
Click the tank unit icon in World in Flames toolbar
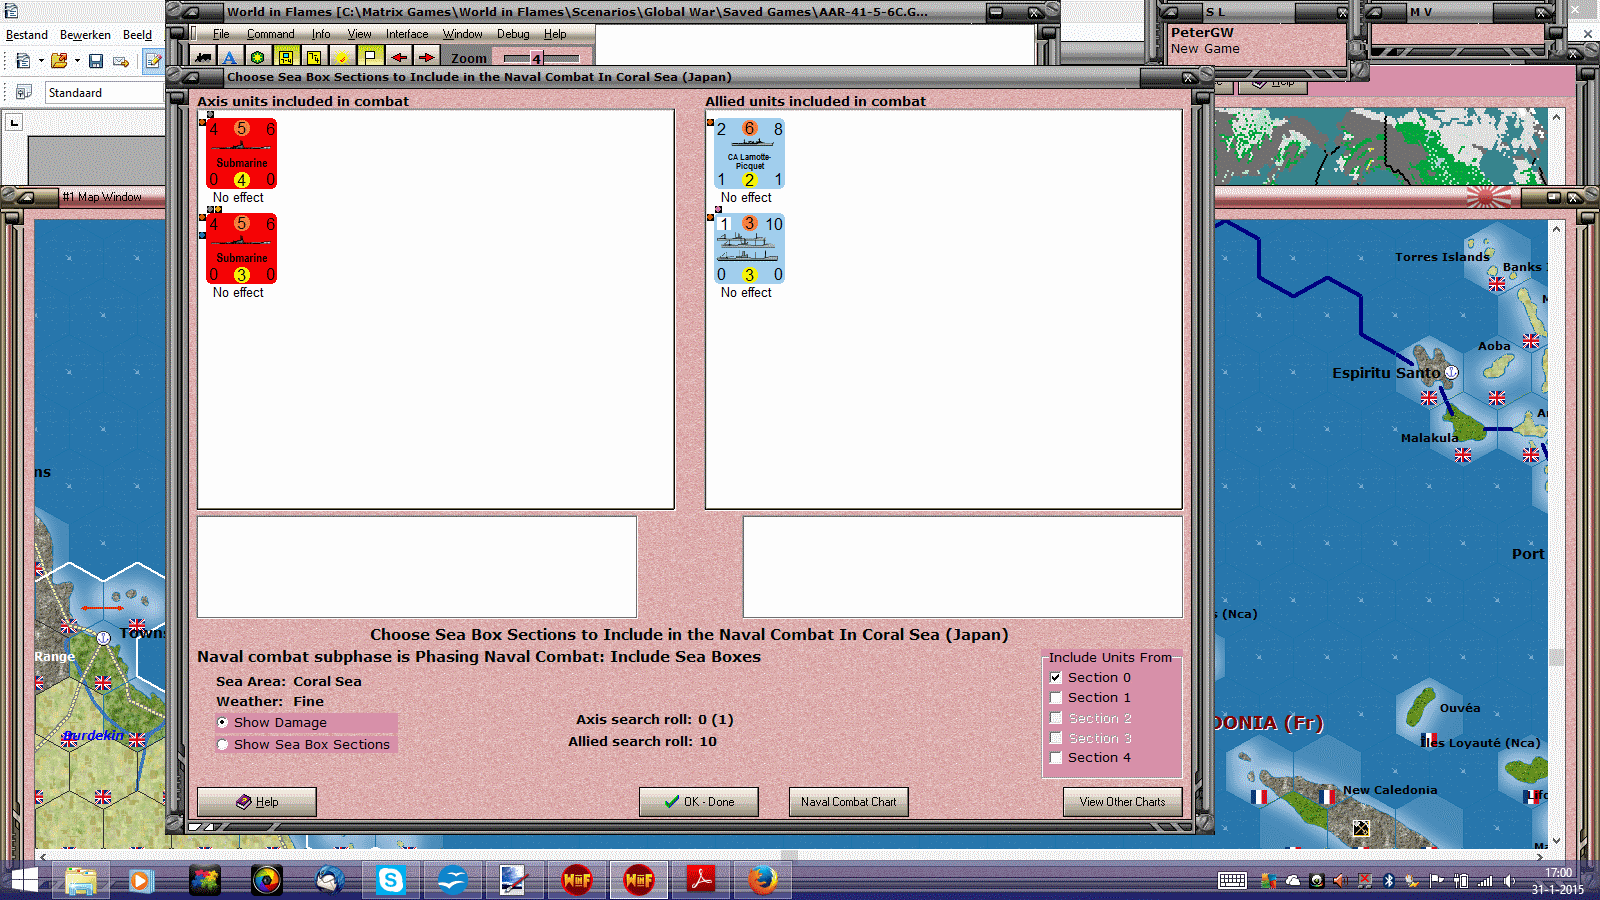[x=204, y=58]
